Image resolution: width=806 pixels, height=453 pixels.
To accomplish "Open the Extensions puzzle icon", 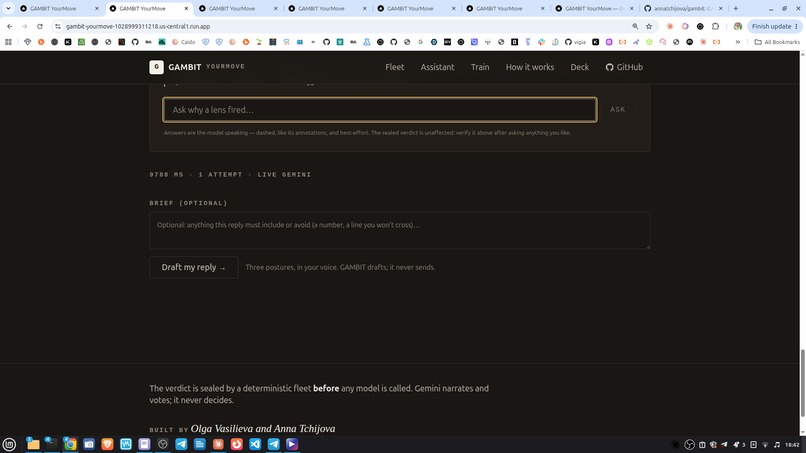I will [716, 26].
